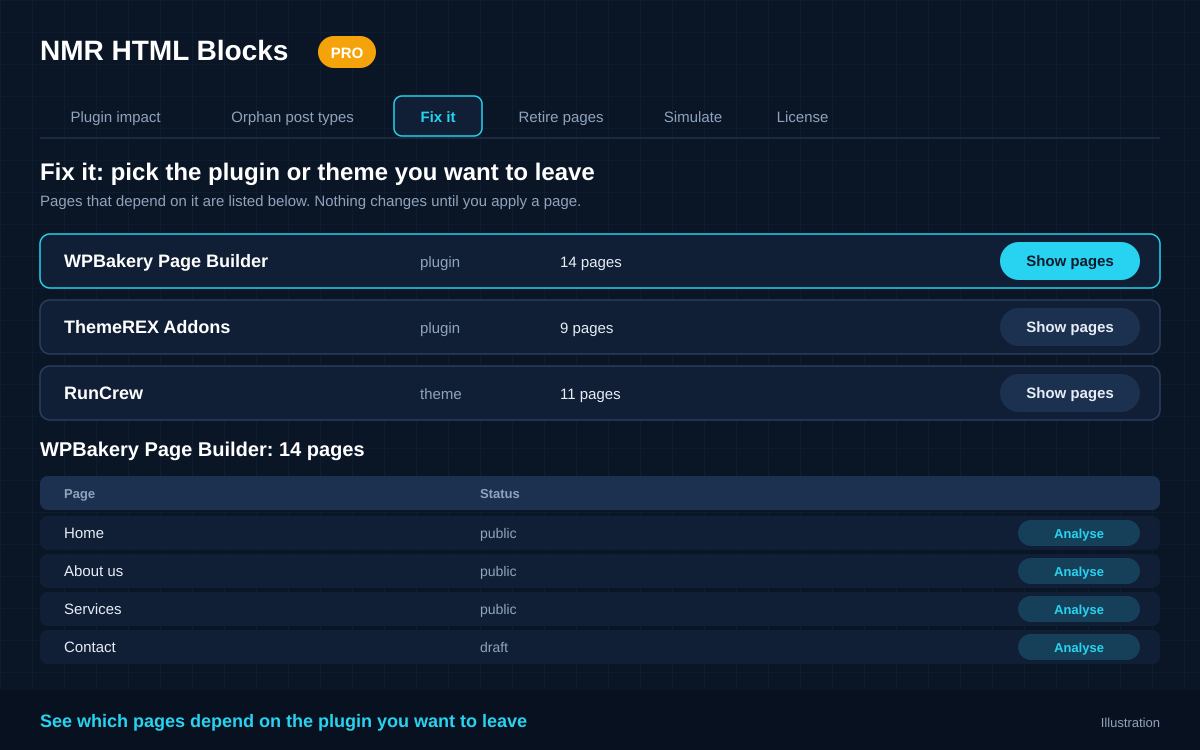Click the Page column header

(79, 493)
